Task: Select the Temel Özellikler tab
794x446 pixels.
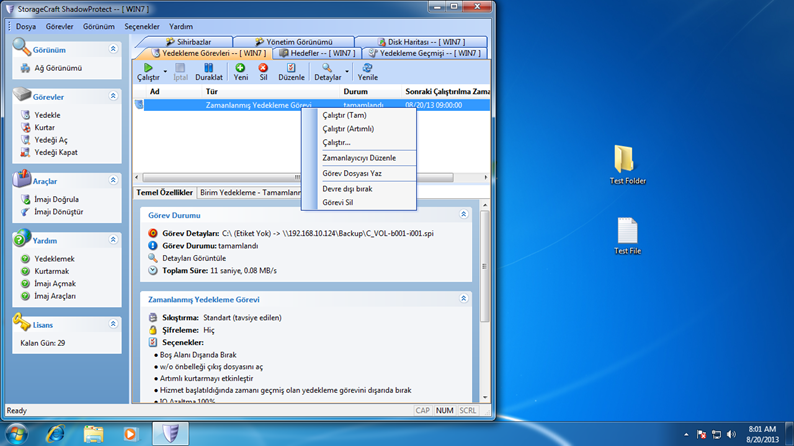Action: coord(165,192)
